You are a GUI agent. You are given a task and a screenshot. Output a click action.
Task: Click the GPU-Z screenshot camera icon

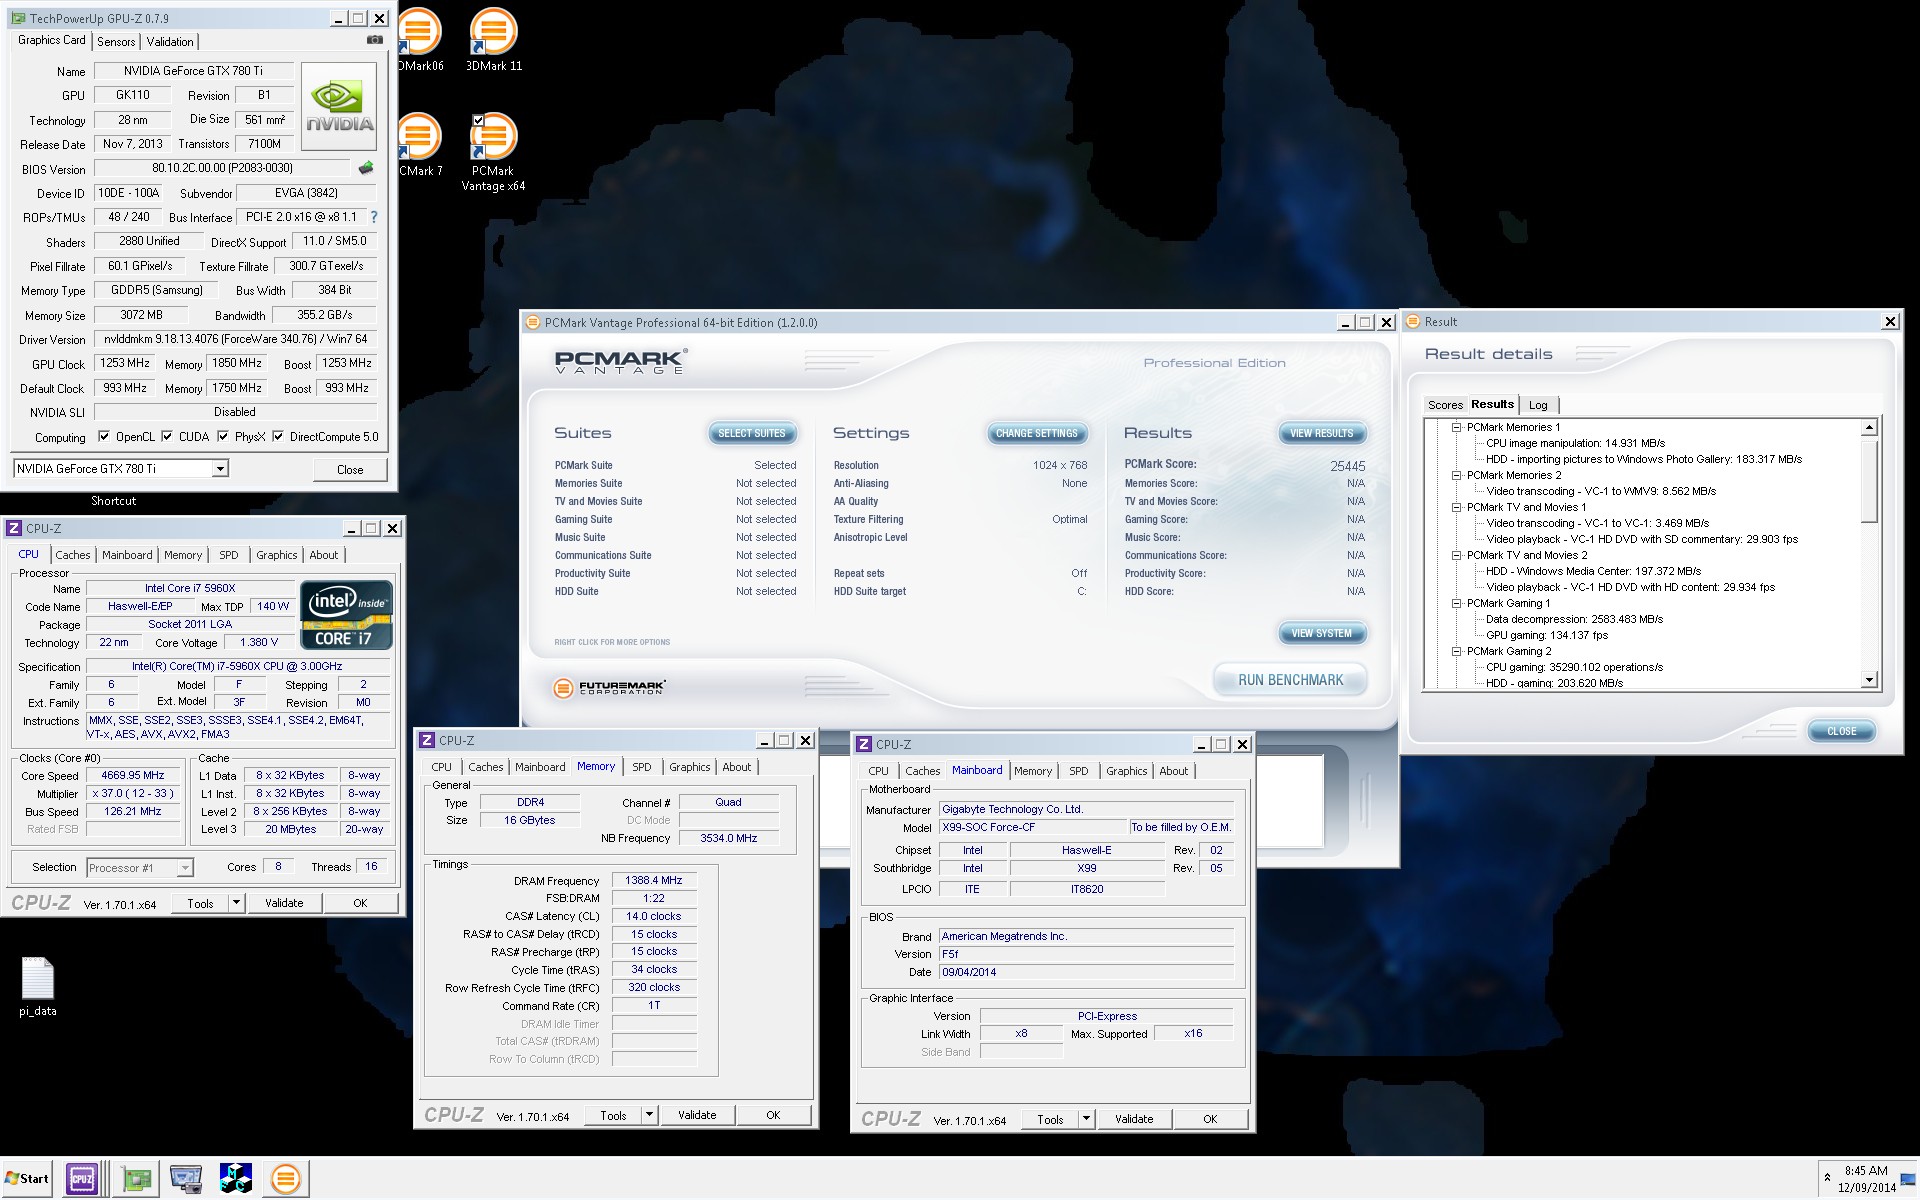(x=375, y=41)
